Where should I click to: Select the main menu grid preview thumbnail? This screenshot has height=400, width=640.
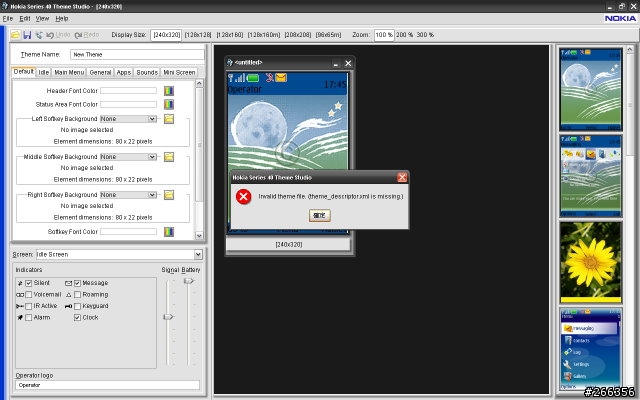point(591,176)
